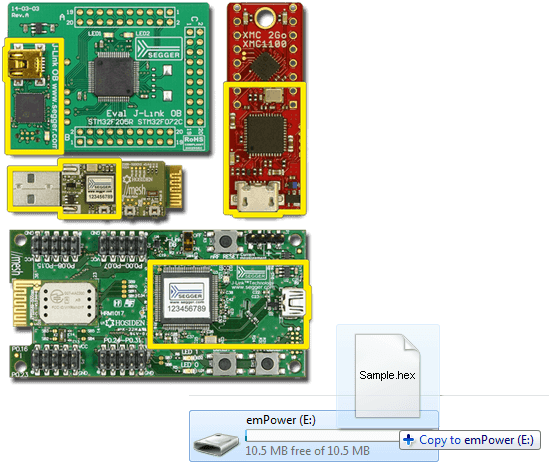Click the Copy to emPower (E:) tooltip
The image size is (549, 467).
click(x=470, y=440)
